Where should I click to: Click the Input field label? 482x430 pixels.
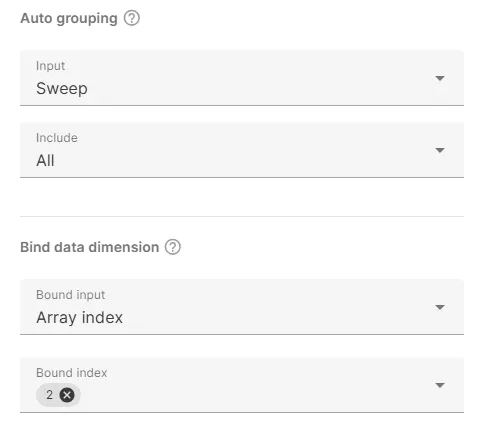click(50, 66)
